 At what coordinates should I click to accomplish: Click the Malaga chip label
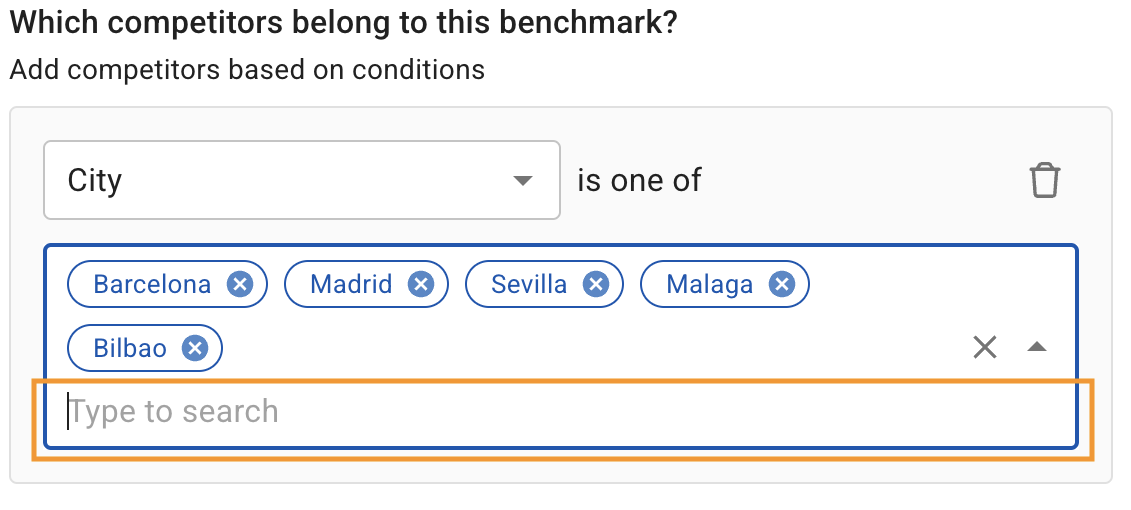pos(709,285)
